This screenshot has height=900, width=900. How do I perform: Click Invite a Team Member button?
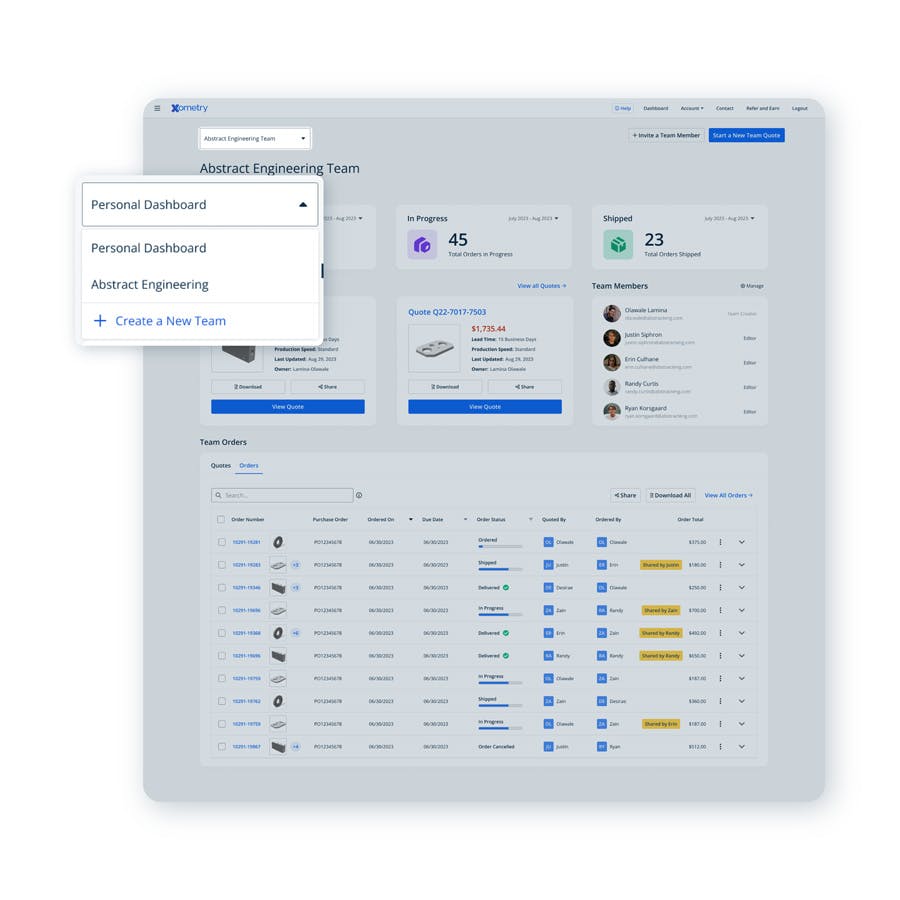click(x=666, y=135)
